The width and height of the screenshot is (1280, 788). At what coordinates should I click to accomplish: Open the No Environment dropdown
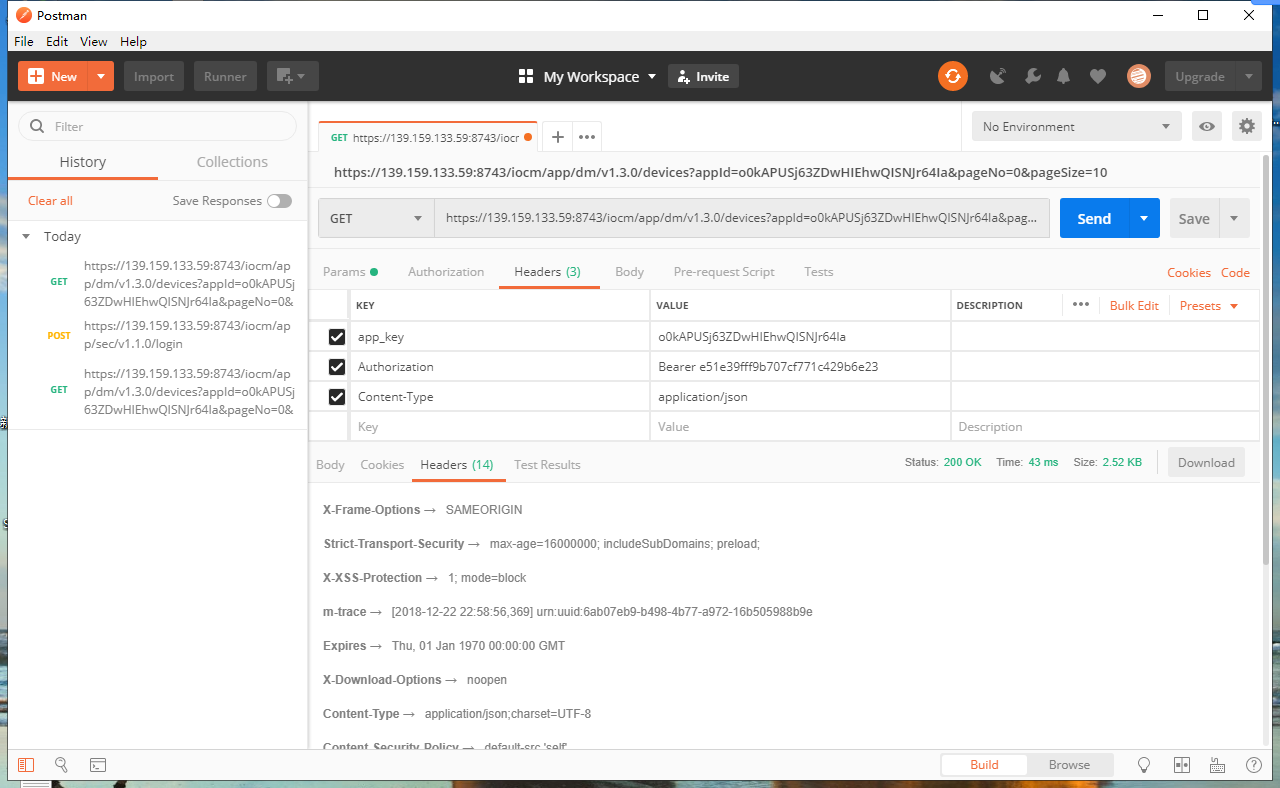coord(1076,126)
